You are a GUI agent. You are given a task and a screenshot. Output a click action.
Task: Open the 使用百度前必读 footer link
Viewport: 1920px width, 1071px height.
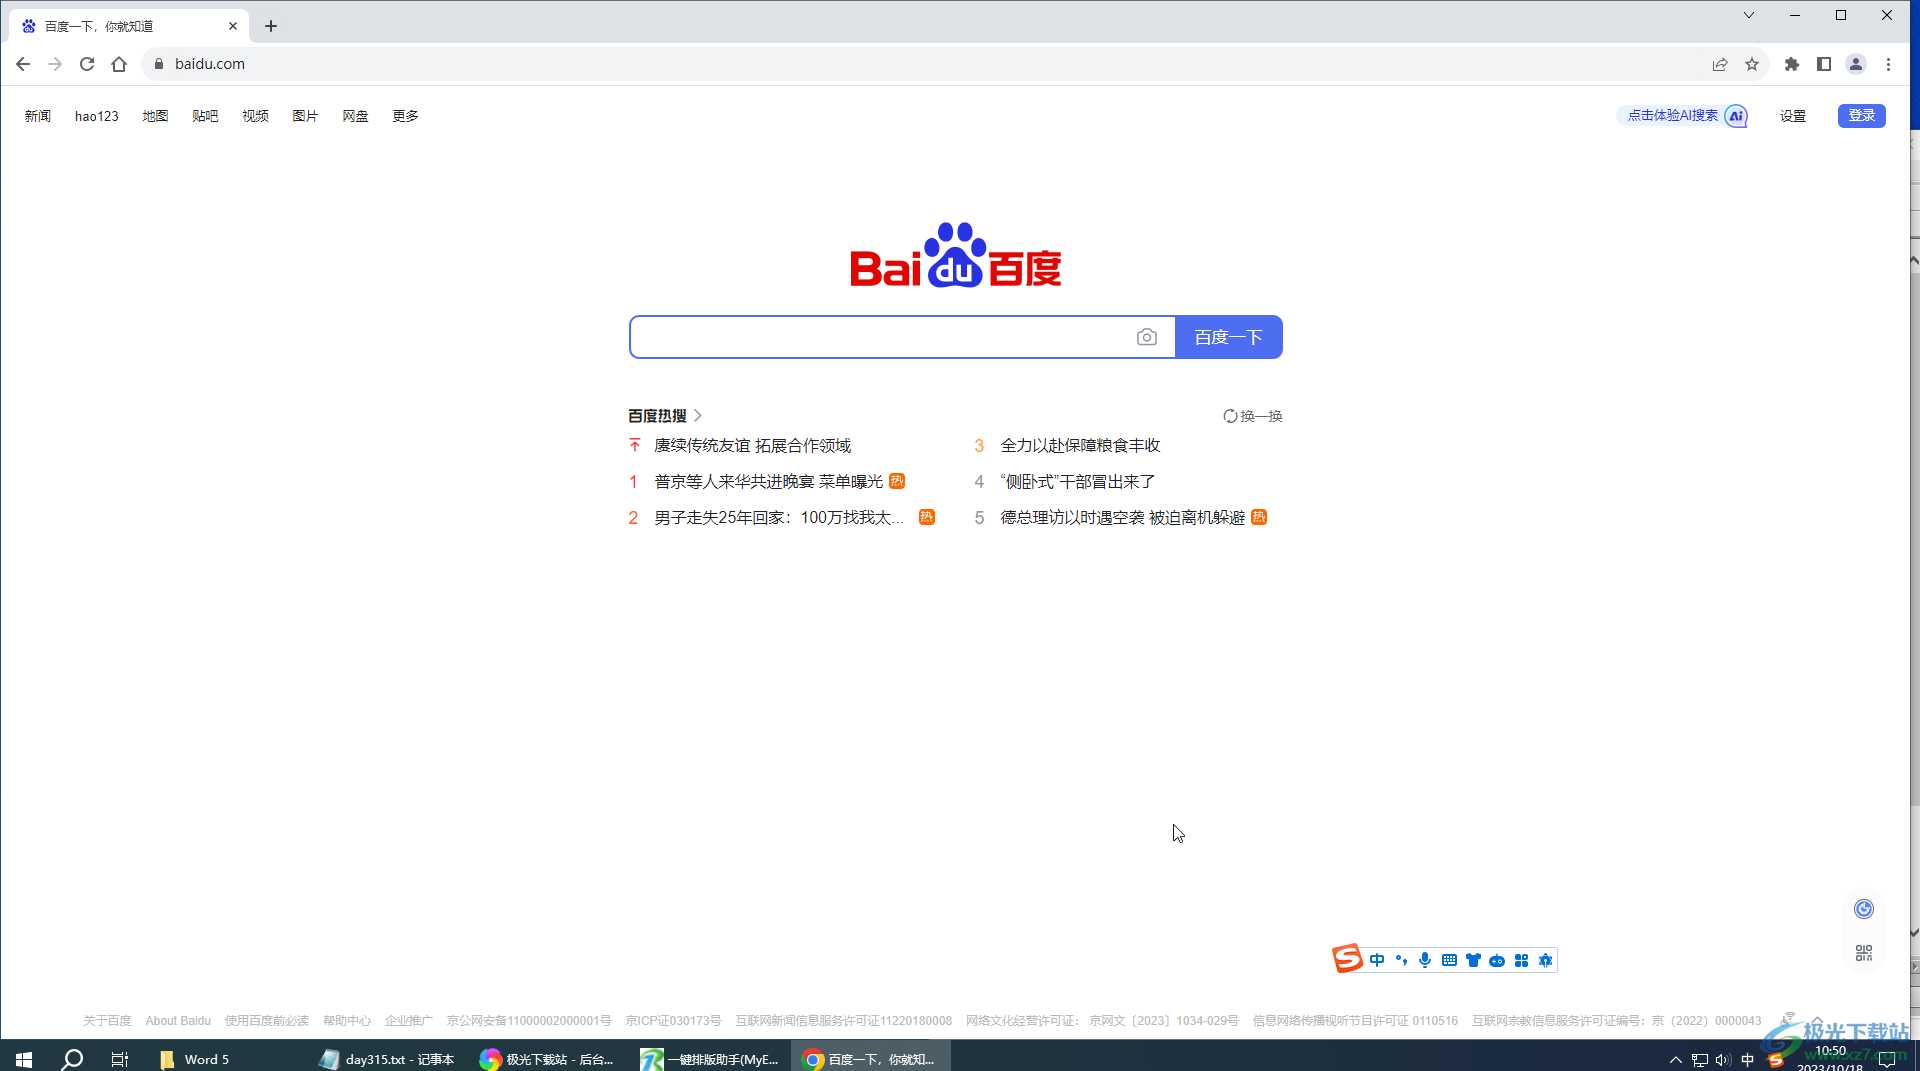point(267,1021)
